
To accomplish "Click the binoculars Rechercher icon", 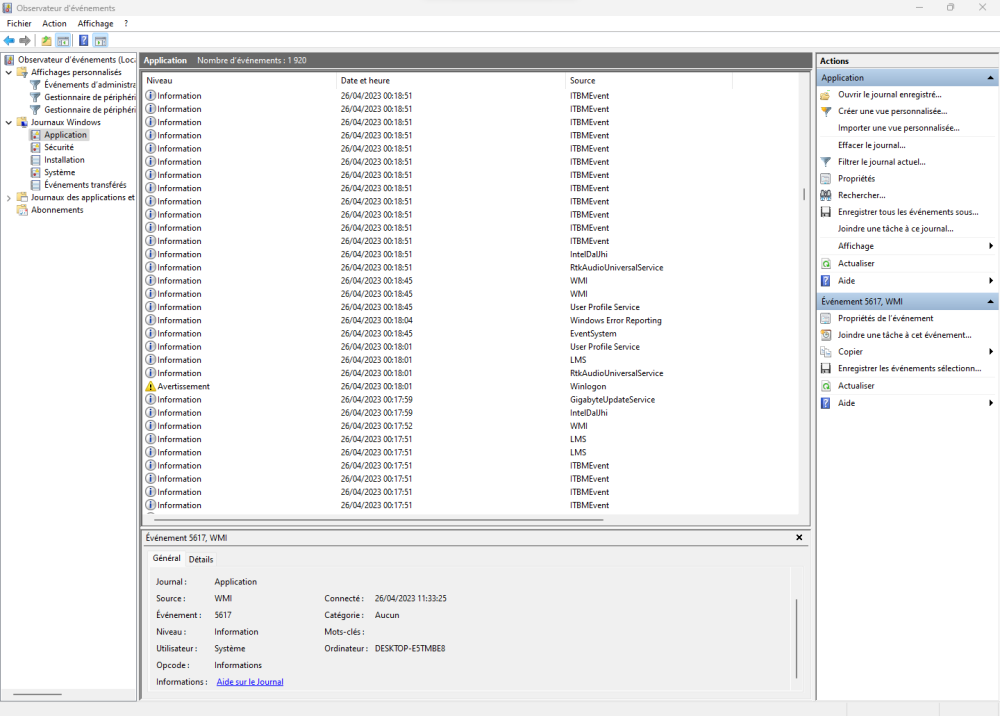I will pyautogui.click(x=825, y=195).
